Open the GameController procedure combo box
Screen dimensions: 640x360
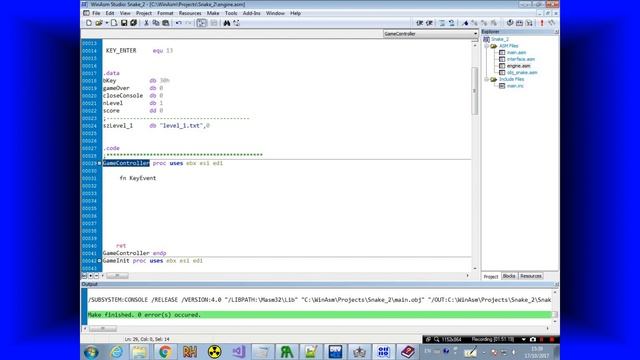[x=430, y=34]
